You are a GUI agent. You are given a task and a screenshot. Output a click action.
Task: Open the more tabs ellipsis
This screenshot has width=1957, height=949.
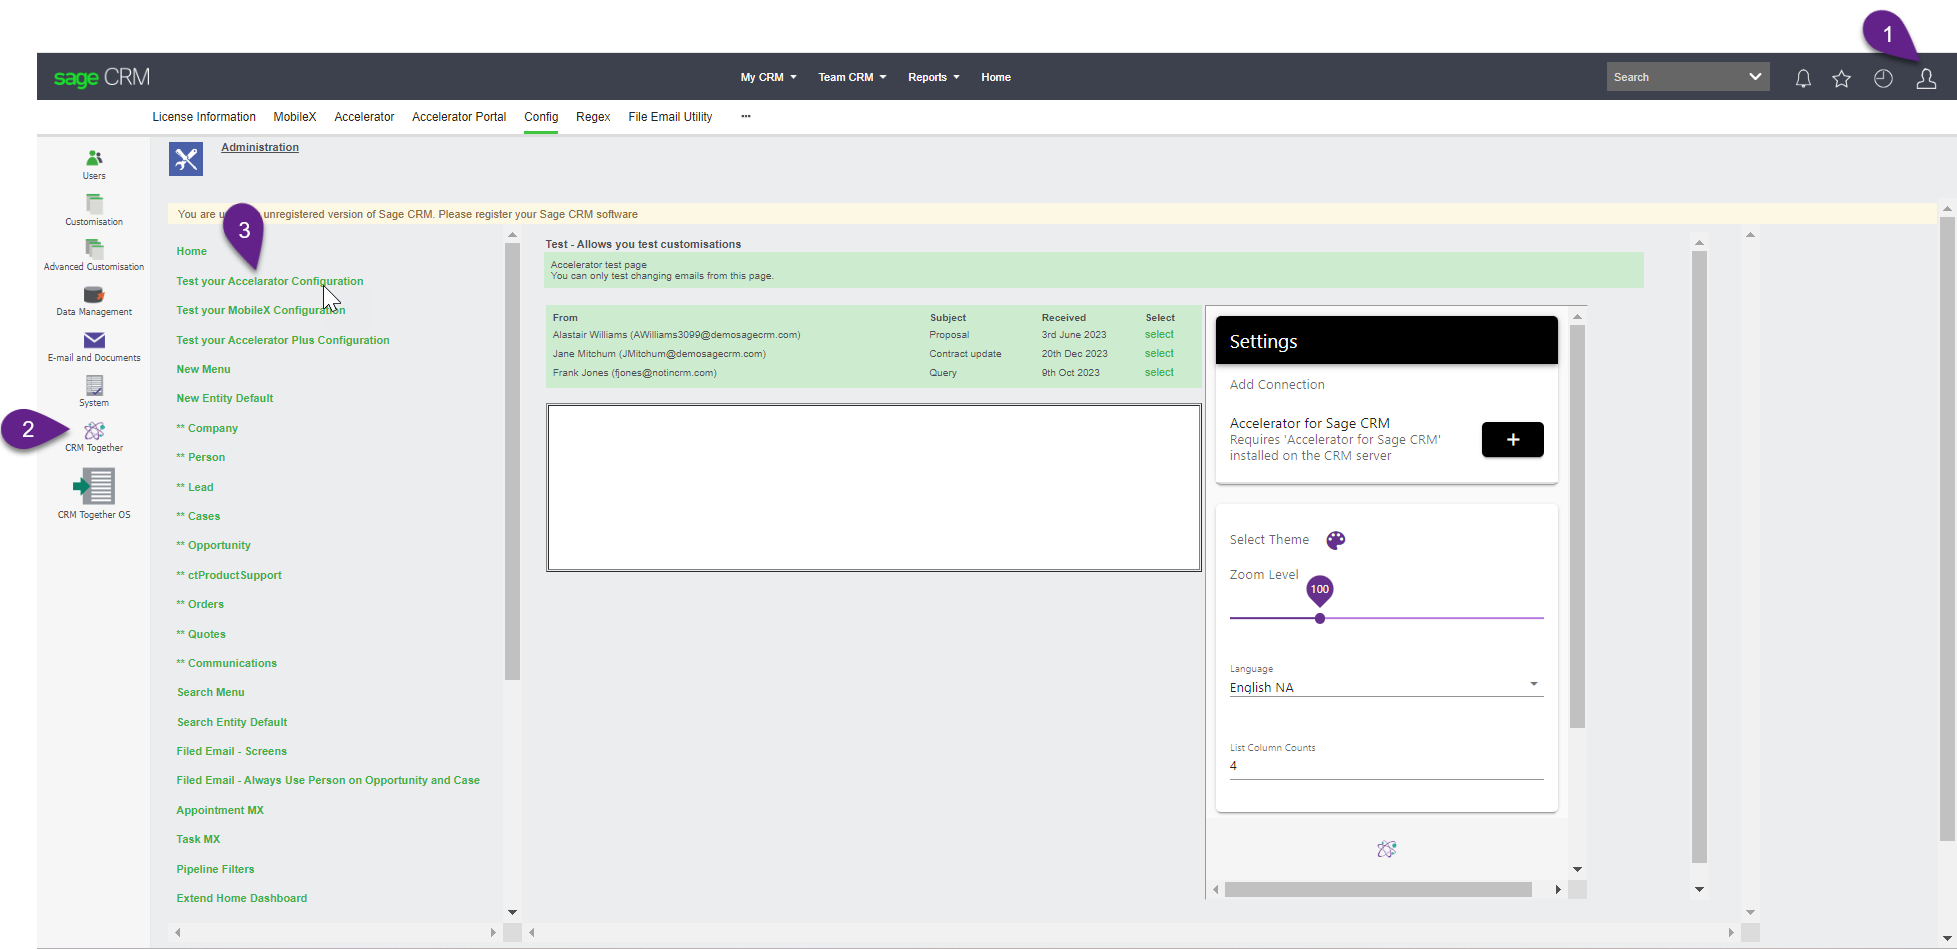[746, 117]
